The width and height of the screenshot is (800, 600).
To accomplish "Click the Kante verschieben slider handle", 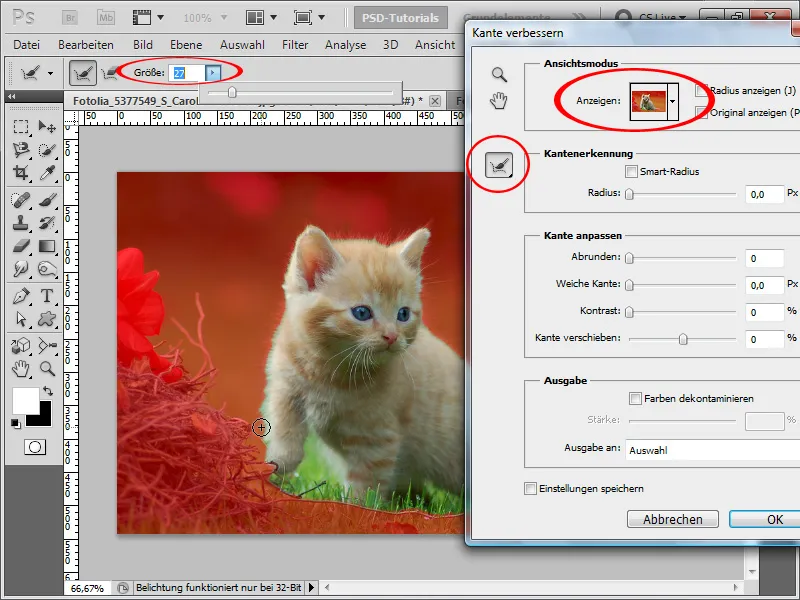I will click(x=683, y=339).
